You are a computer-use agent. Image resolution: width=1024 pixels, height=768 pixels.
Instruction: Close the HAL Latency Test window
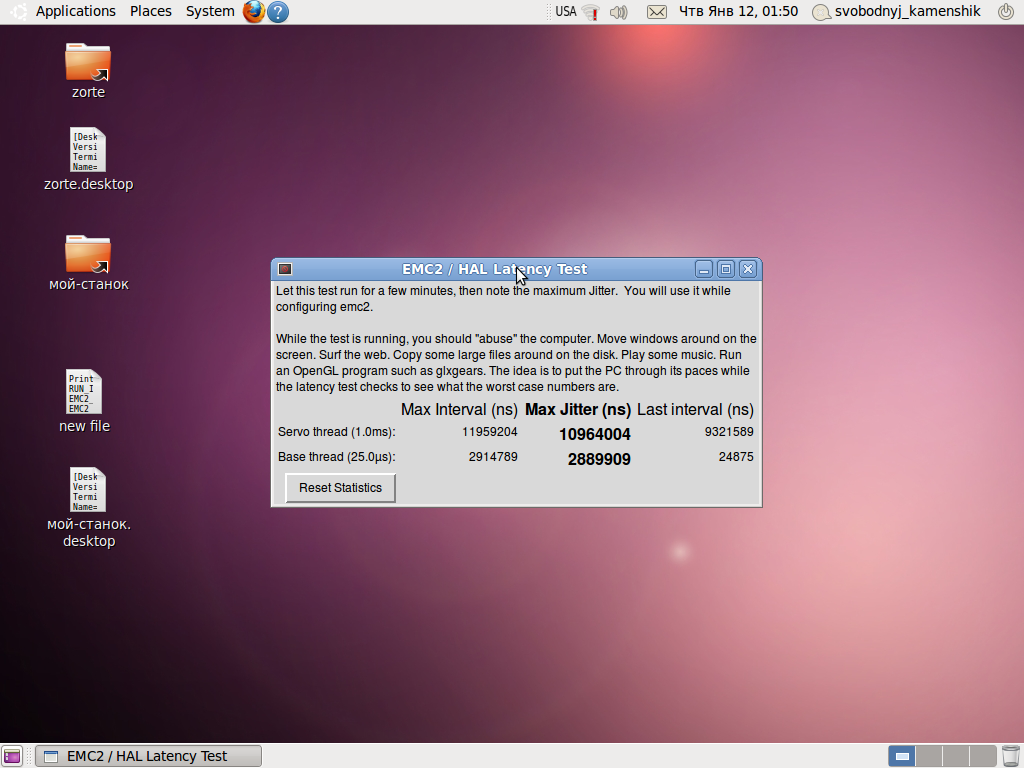coord(748,269)
